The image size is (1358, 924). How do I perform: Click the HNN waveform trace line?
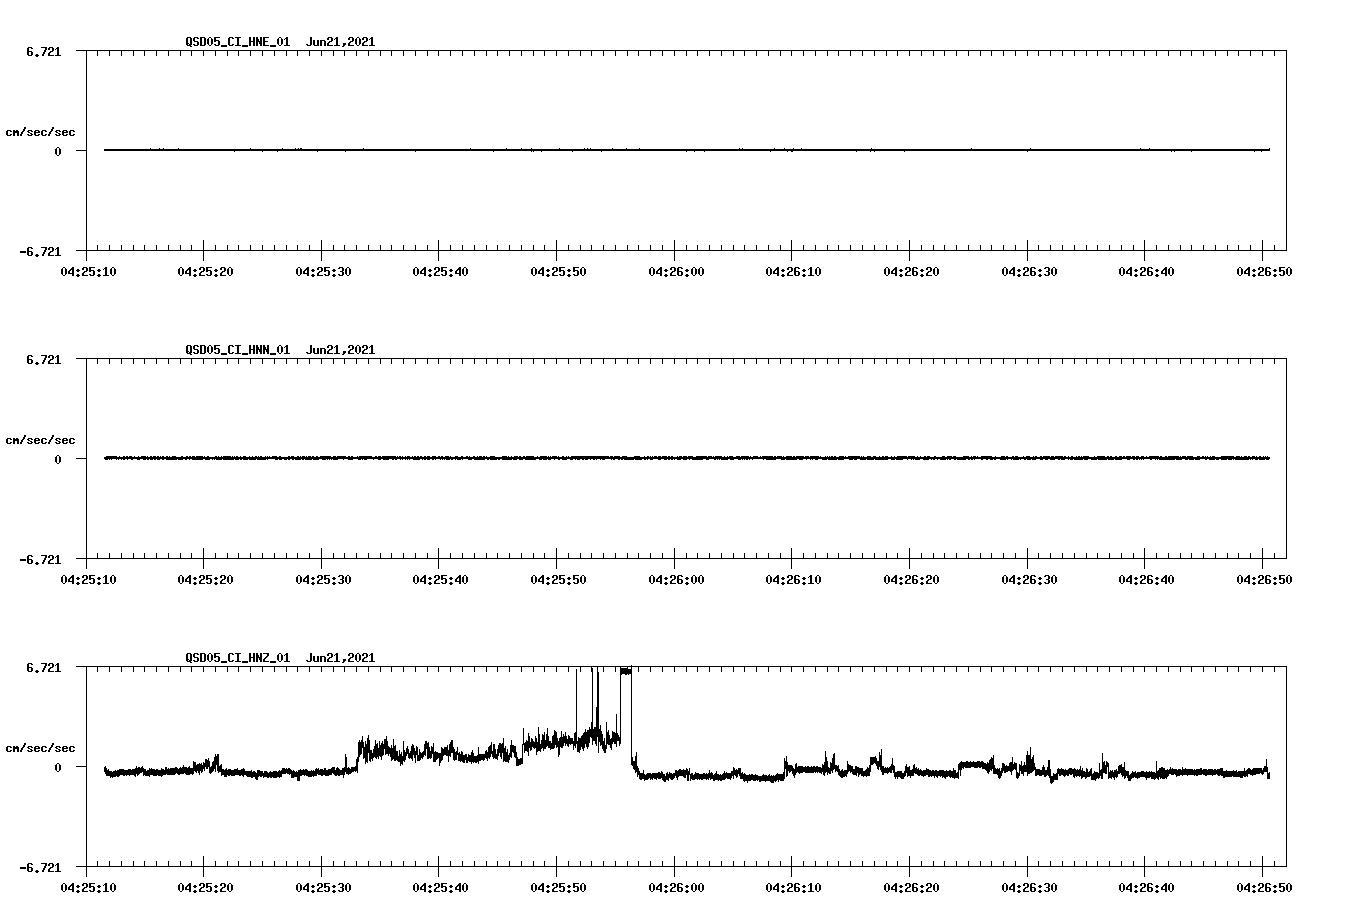(687, 458)
